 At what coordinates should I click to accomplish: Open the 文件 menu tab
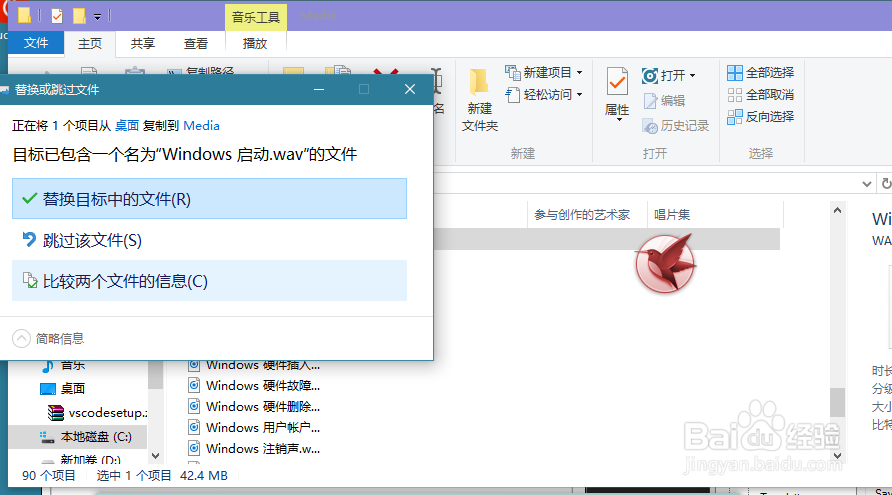[36, 43]
